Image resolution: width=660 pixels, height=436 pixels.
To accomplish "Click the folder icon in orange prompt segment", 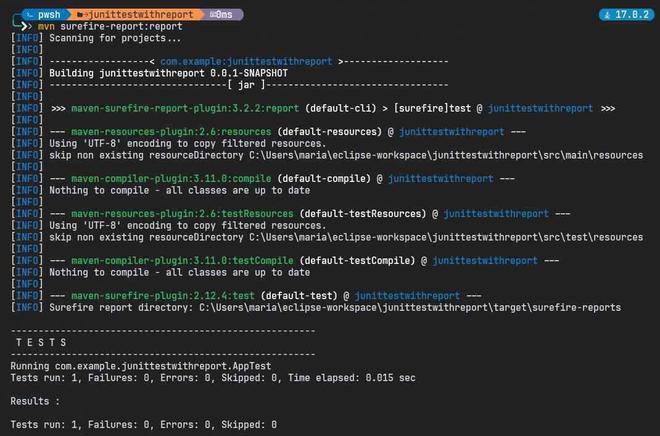I will tap(80, 15).
